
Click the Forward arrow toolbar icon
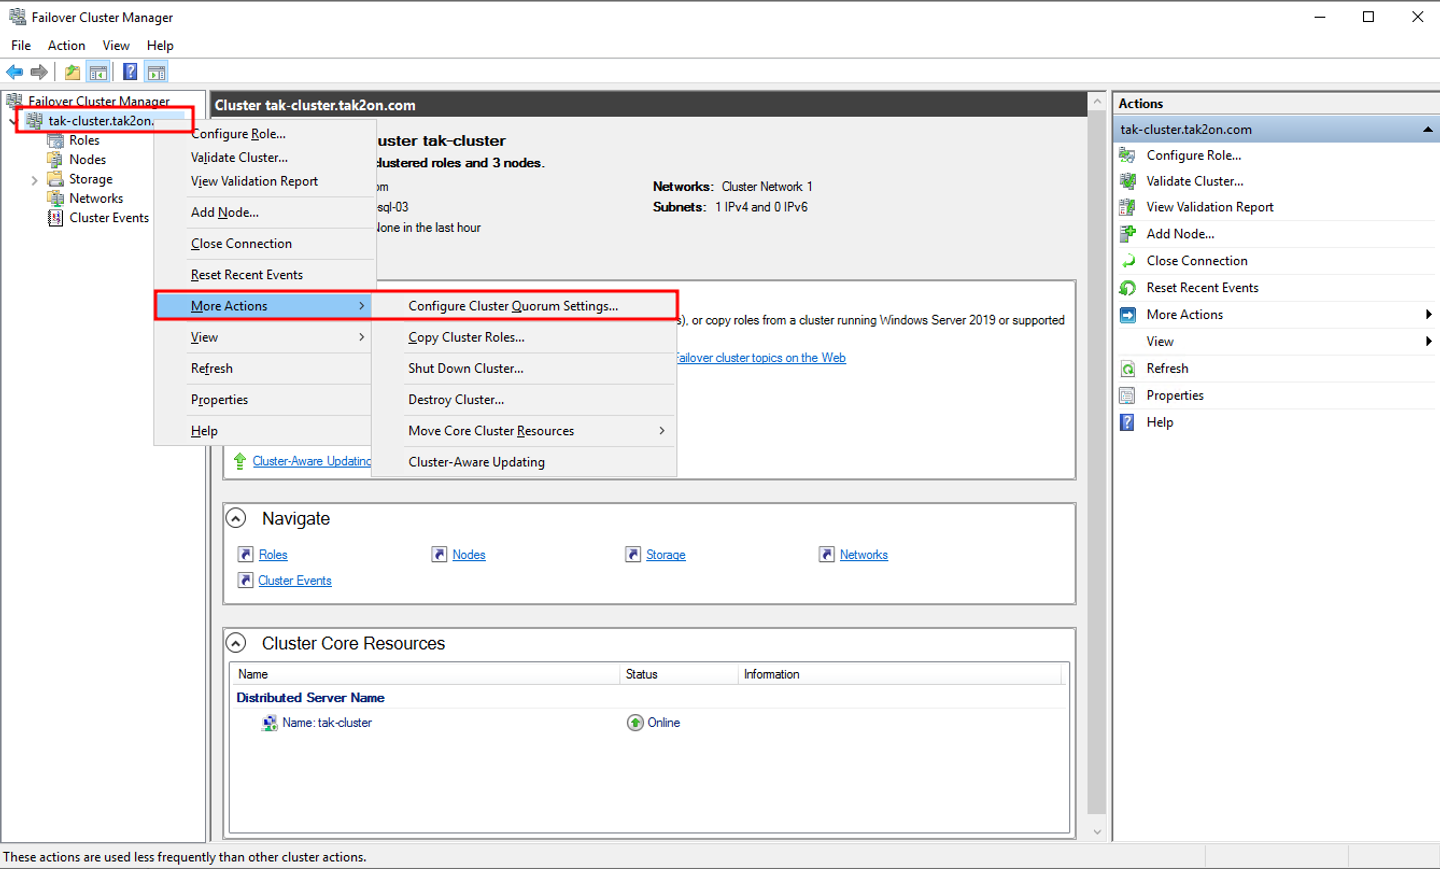(39, 72)
